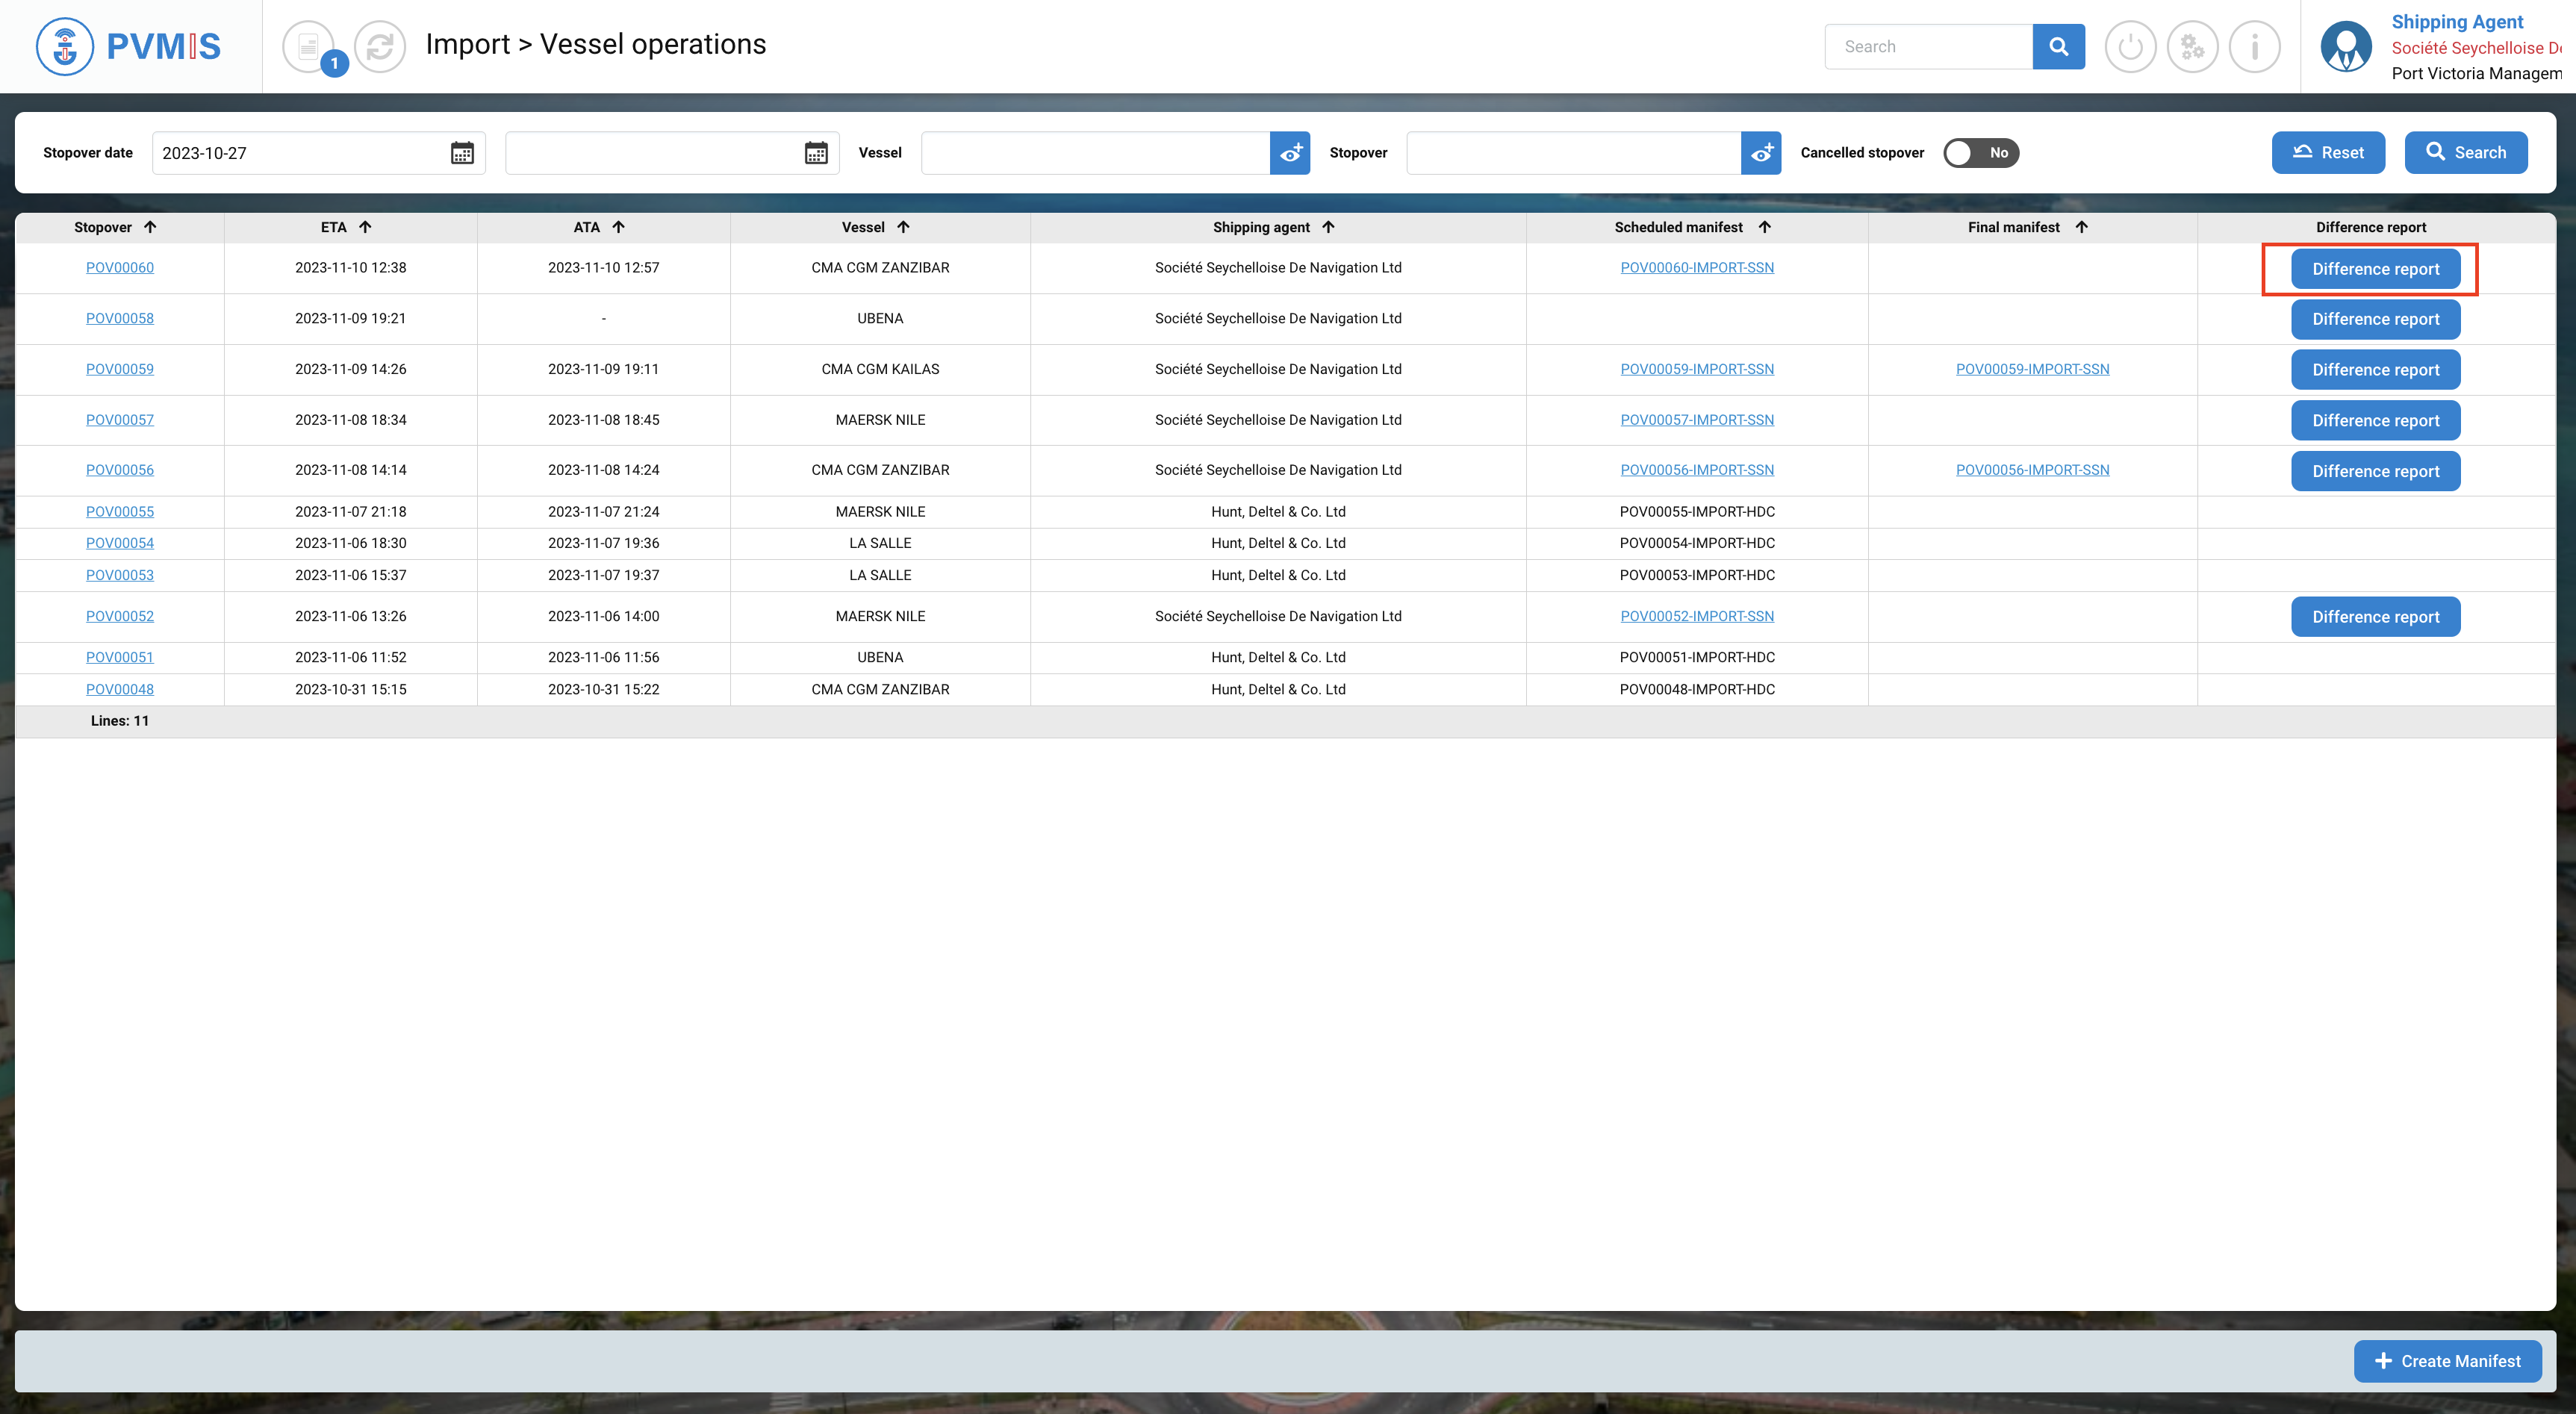Open calendar icon of second date field
This screenshot has height=1414, width=2576.
click(x=816, y=153)
